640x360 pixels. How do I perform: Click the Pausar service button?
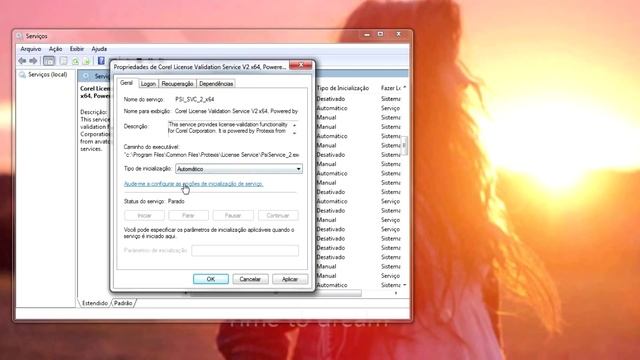pos(233,215)
